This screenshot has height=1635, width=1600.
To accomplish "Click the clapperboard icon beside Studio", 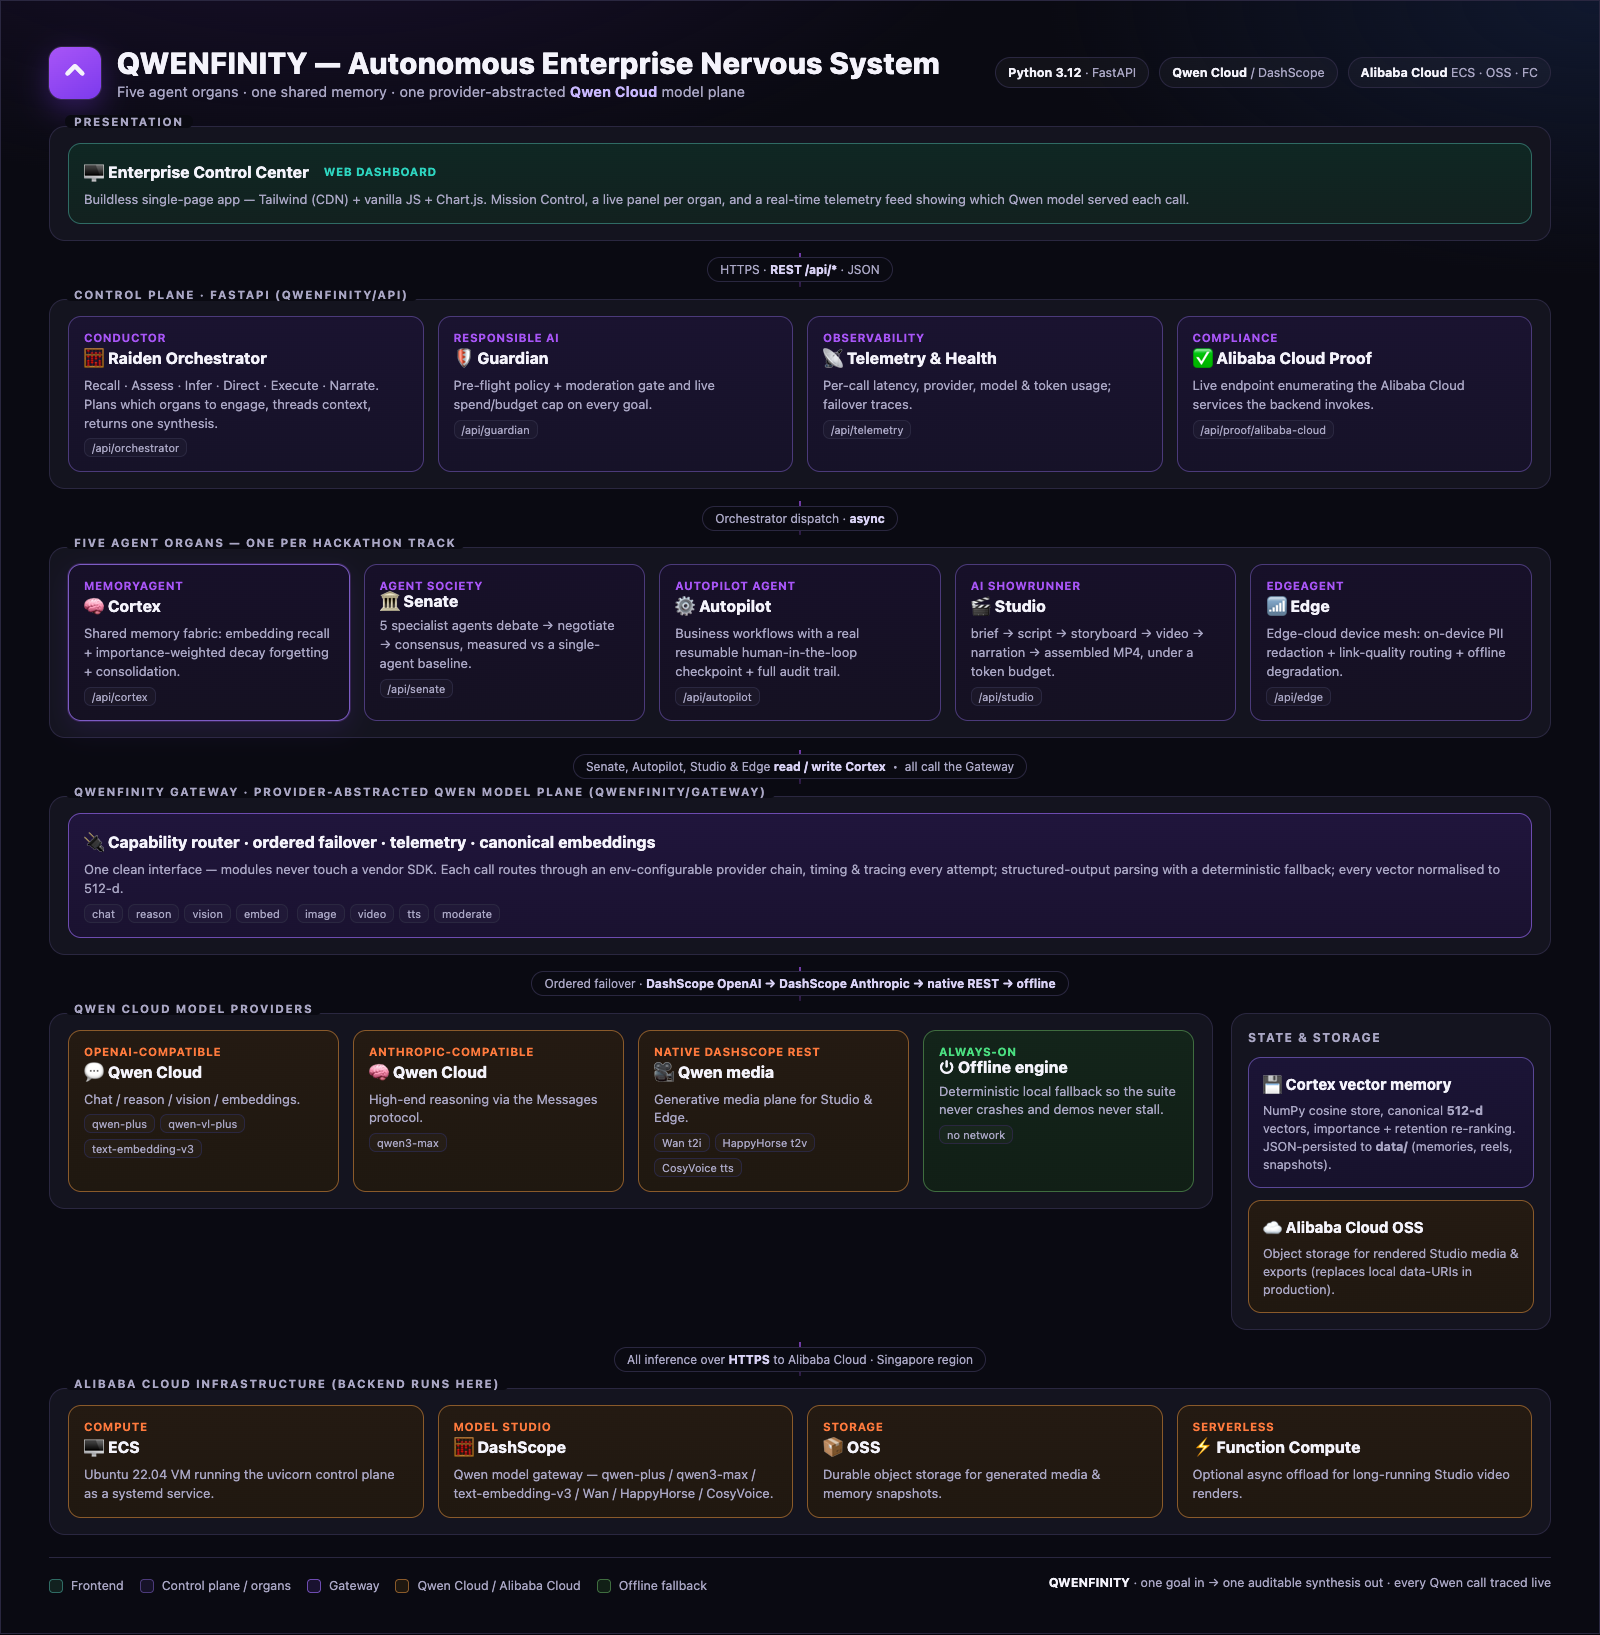I will (x=981, y=606).
